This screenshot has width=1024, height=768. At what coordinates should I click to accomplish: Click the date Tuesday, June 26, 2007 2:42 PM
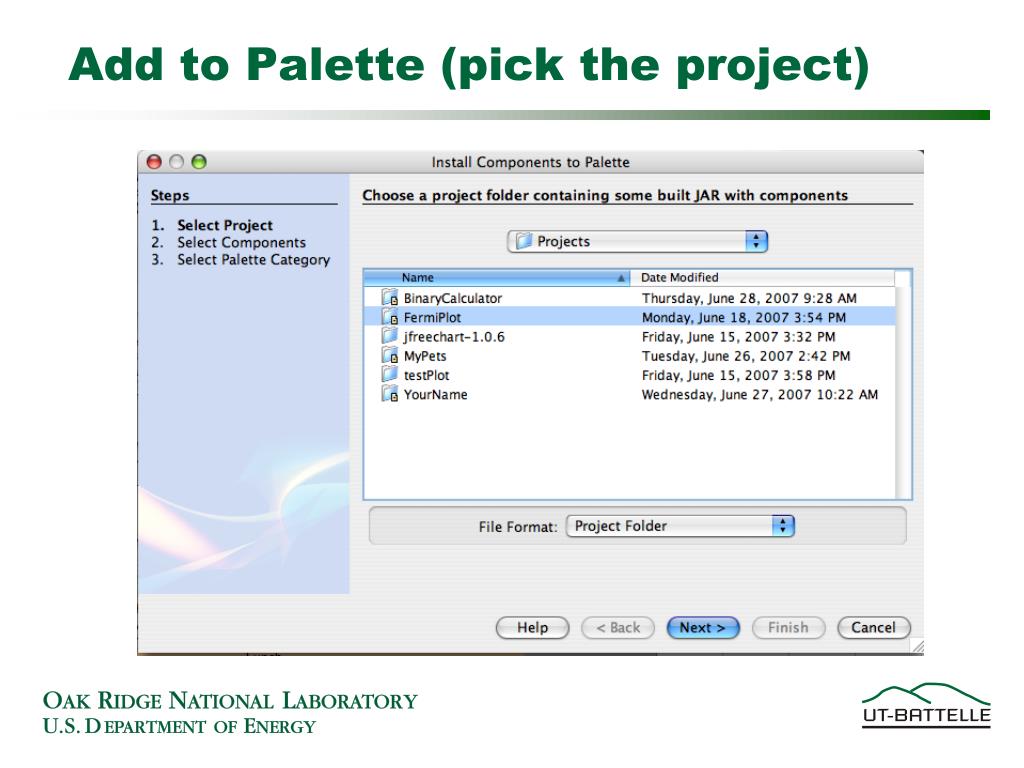tap(746, 356)
